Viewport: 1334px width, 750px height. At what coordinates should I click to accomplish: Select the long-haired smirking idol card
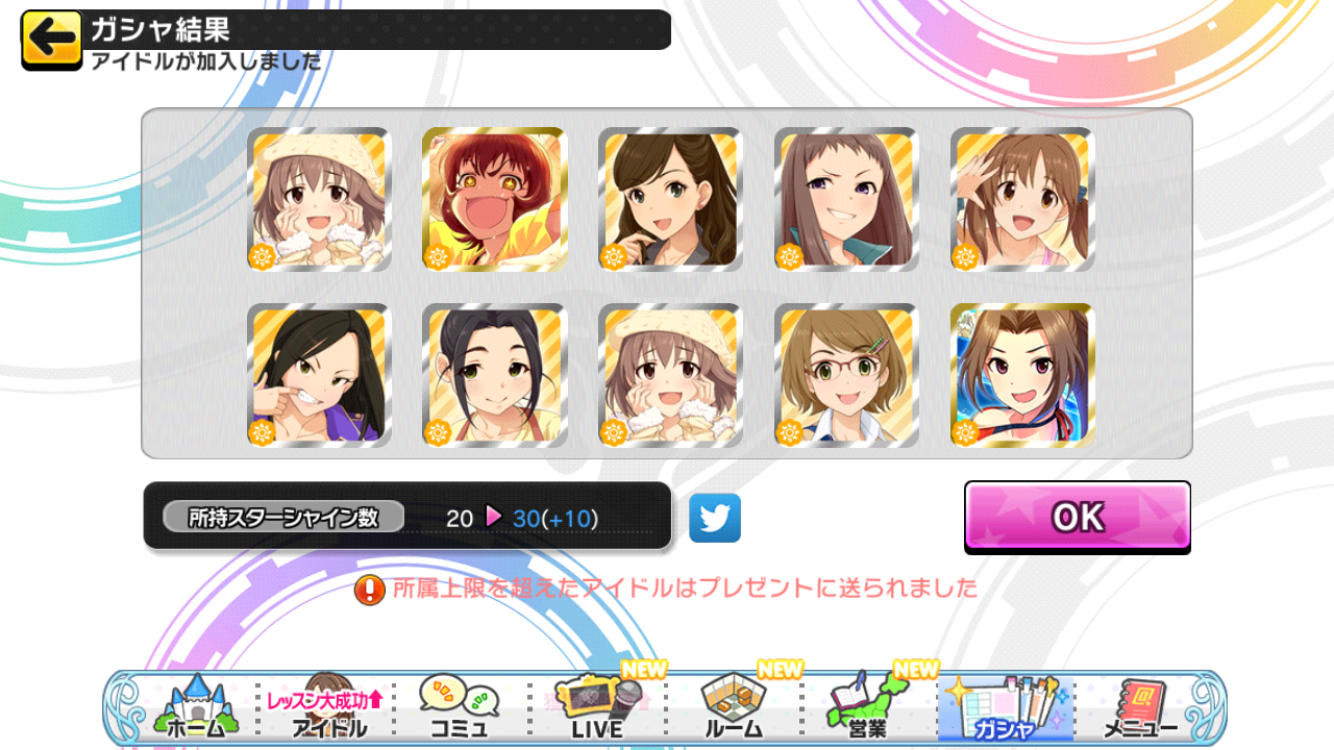point(847,199)
